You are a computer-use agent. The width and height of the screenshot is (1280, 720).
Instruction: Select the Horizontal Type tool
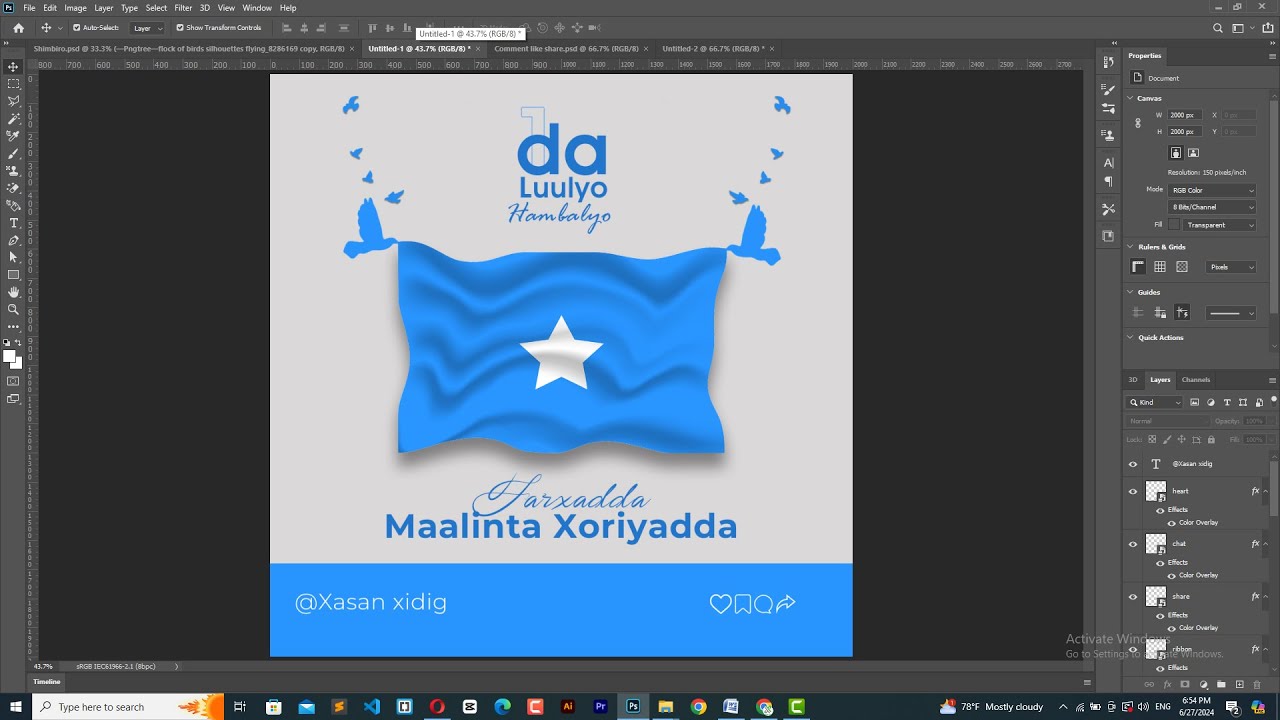click(13, 223)
